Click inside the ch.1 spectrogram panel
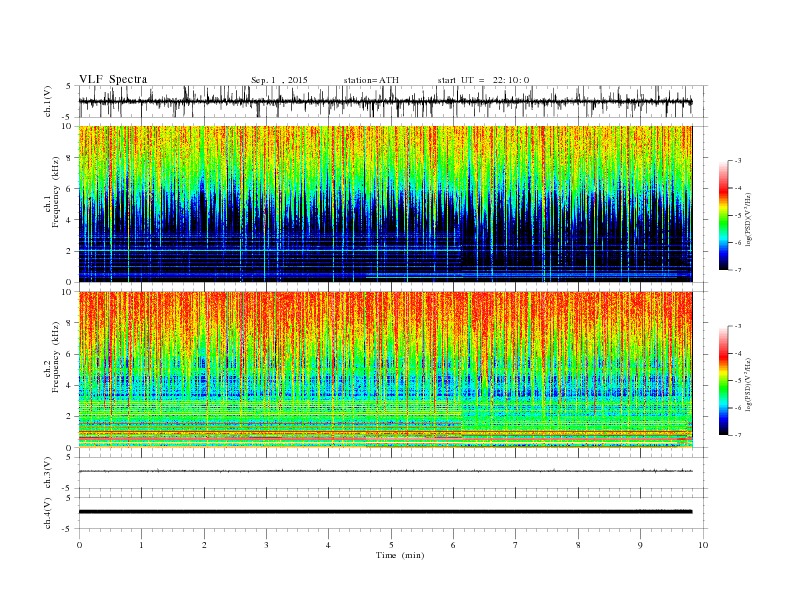The width and height of the screenshot is (792, 612). click(x=386, y=204)
